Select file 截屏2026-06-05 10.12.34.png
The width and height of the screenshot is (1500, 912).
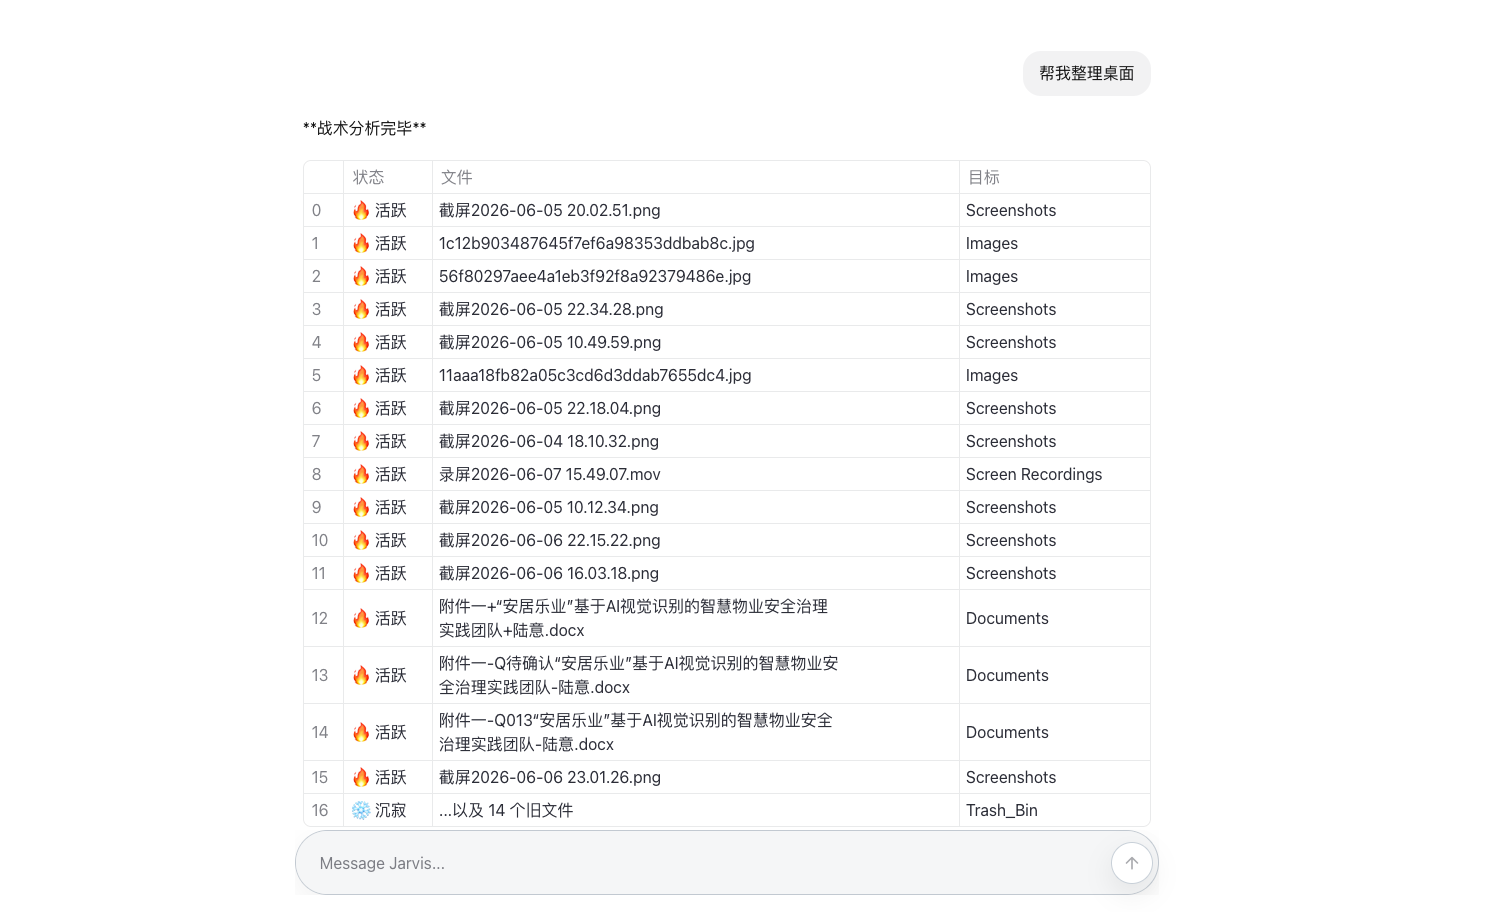click(548, 507)
